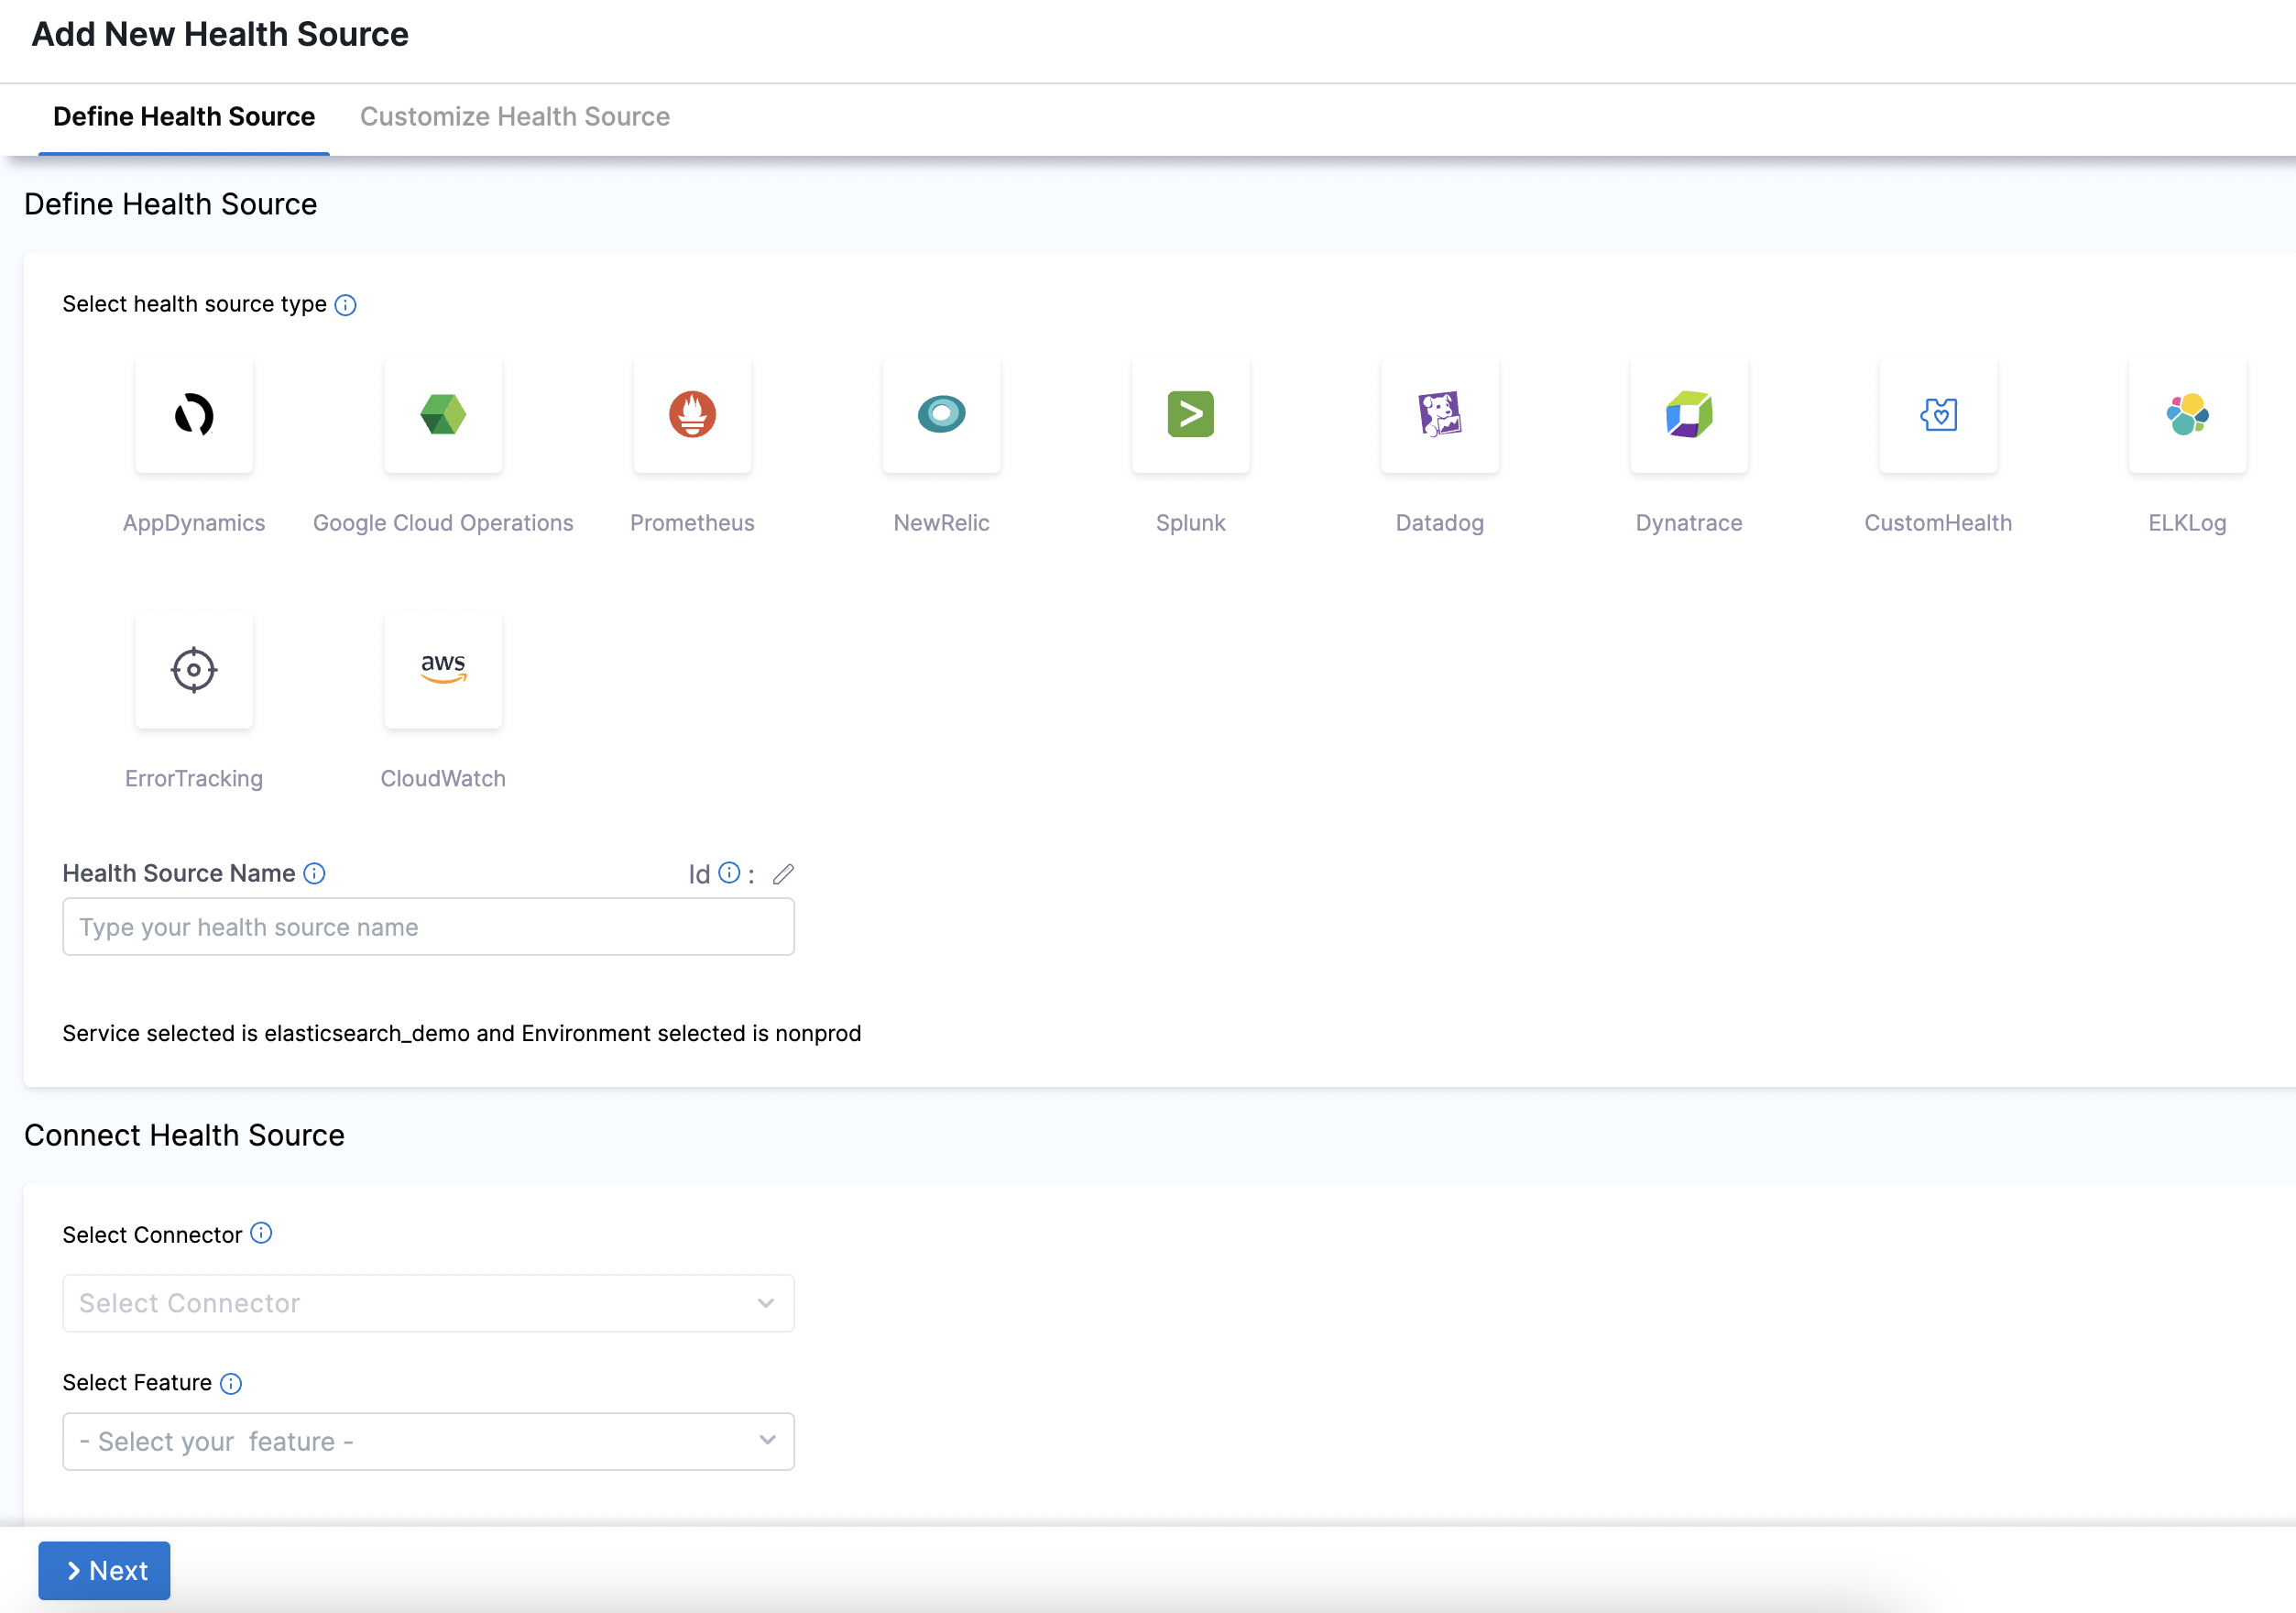Open the Select Connector dropdown
The image size is (2296, 1613).
(x=428, y=1302)
